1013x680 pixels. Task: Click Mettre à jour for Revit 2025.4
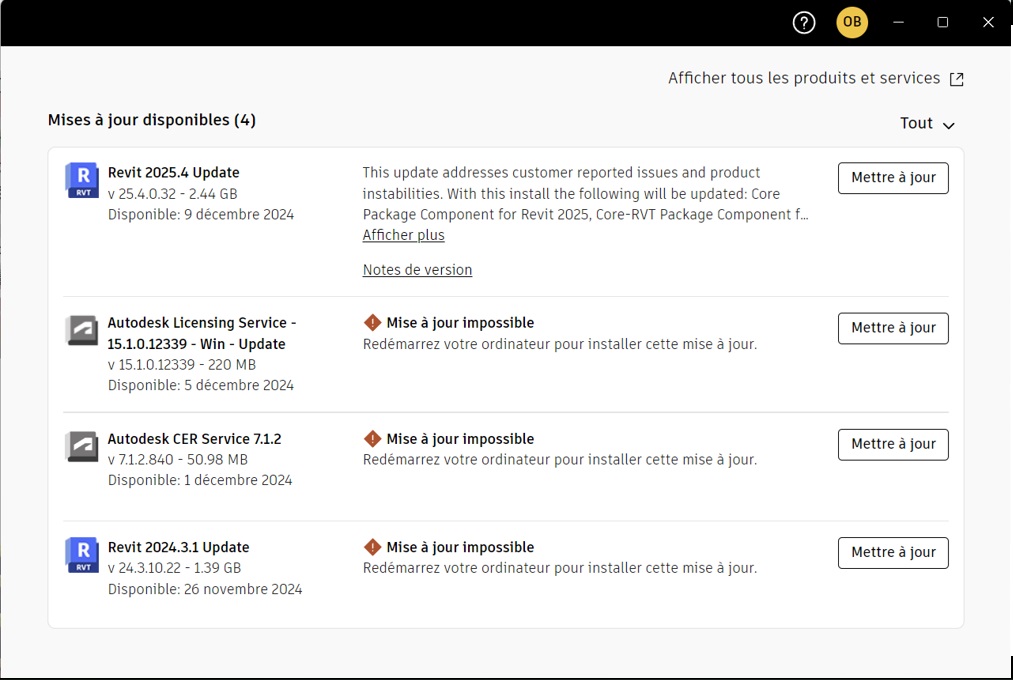click(892, 178)
